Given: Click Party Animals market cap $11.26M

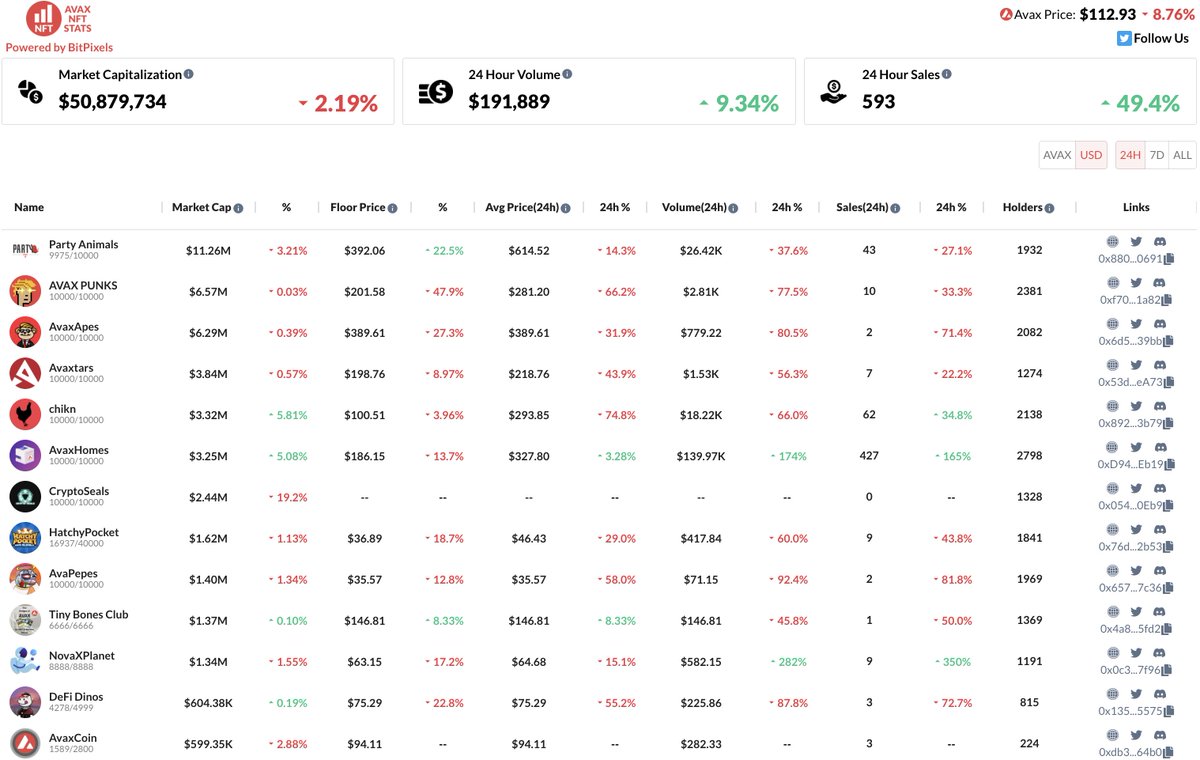Looking at the screenshot, I should tap(208, 251).
